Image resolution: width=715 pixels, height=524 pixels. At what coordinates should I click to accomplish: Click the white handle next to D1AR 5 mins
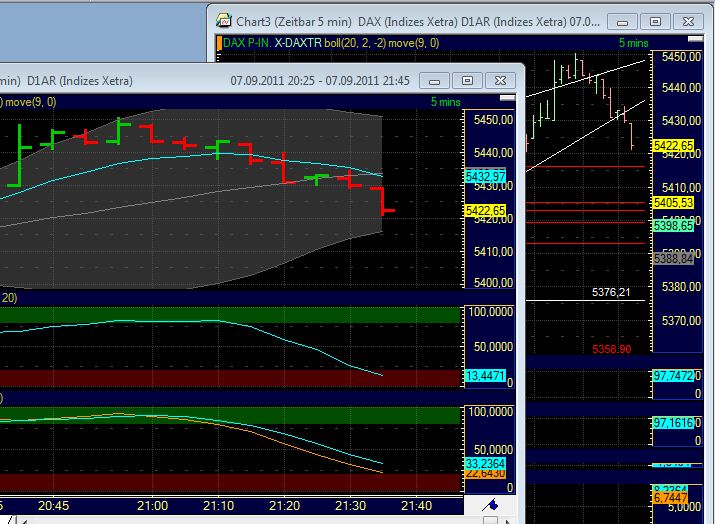[x=507, y=98]
